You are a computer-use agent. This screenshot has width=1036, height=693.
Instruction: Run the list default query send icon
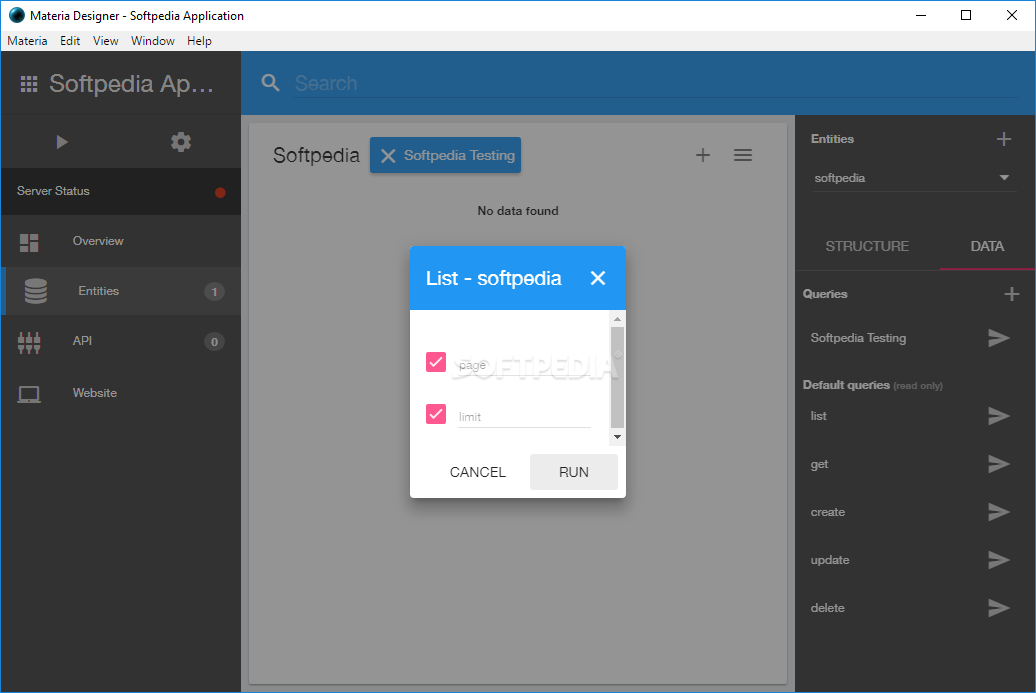pos(998,416)
